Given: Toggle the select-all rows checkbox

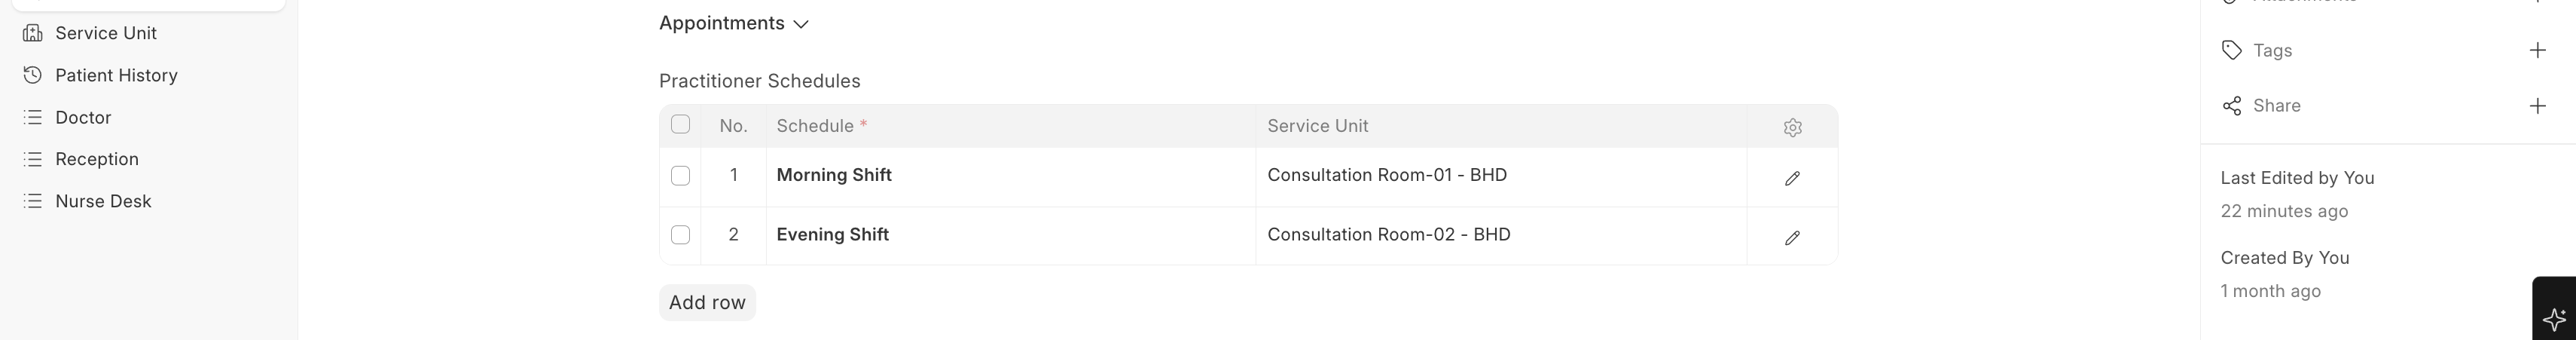Looking at the screenshot, I should coord(680,125).
